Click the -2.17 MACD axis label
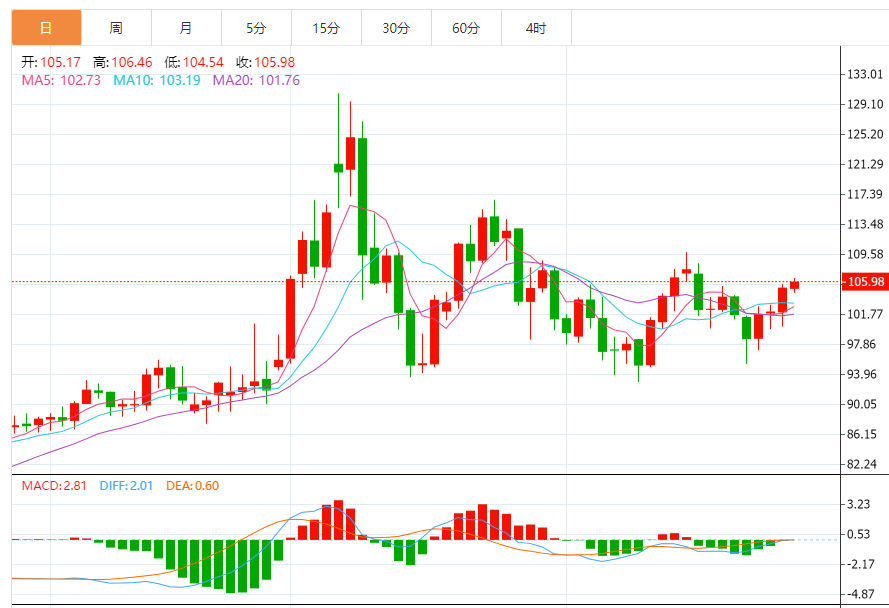Screen dimensions: 889x608 (861, 564)
